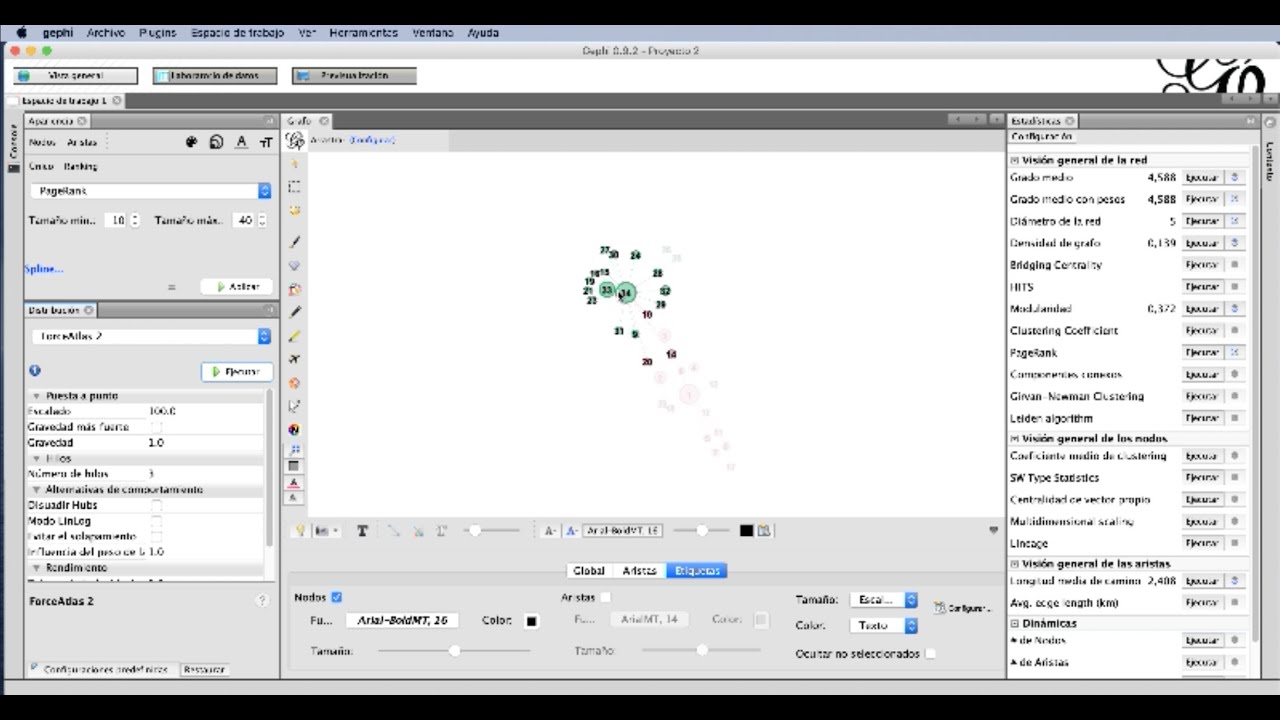
Task: Click the blue info icon in Distribution panel
Action: pyautogui.click(x=35, y=370)
